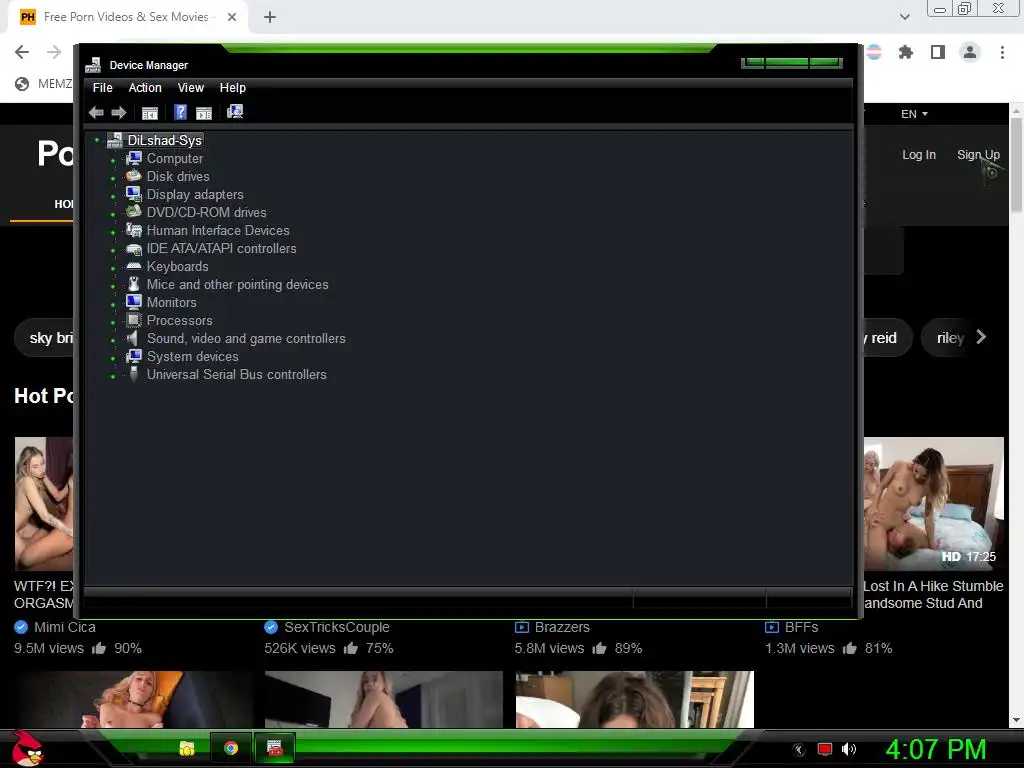Image resolution: width=1024 pixels, height=768 pixels.
Task: Select 'Human Interface Devices' text label
Action: pyautogui.click(x=217, y=230)
